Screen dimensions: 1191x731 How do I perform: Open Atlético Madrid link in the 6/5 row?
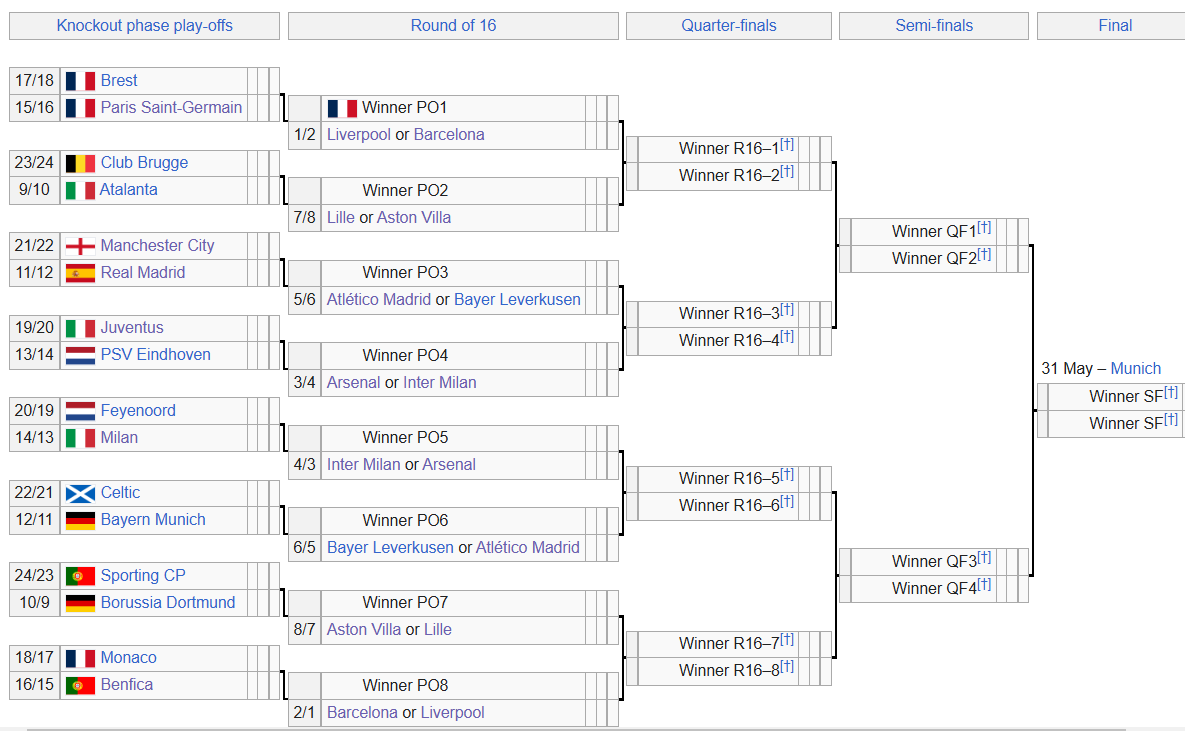(527, 548)
